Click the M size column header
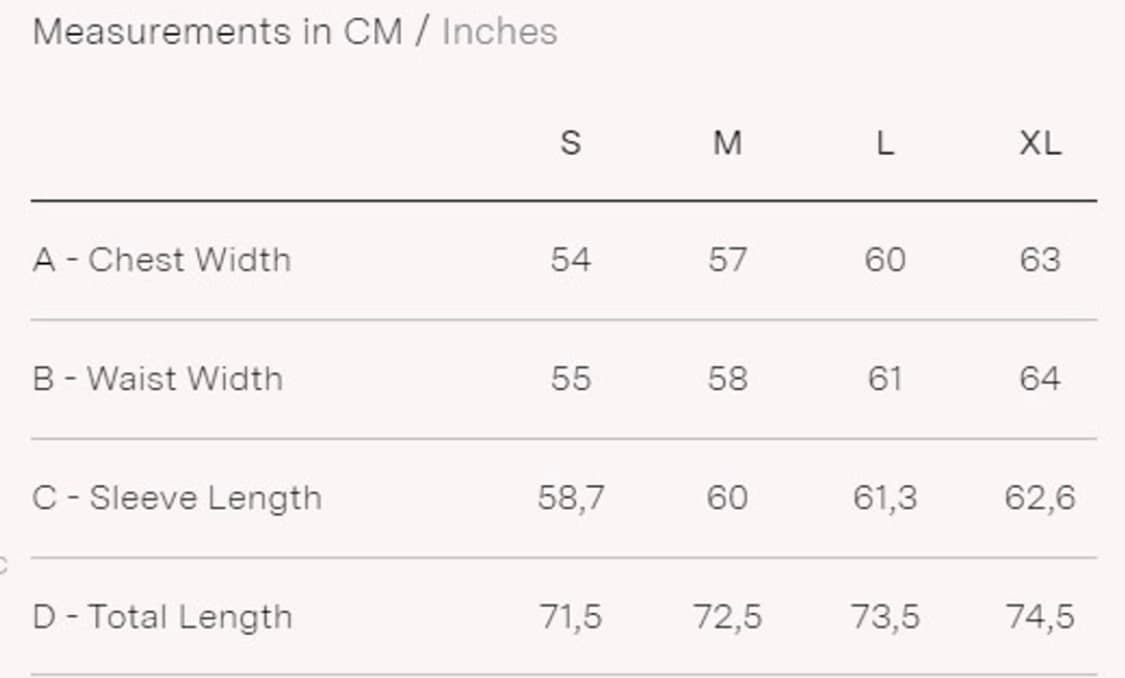Image resolution: width=1125 pixels, height=678 pixels. pos(727,144)
